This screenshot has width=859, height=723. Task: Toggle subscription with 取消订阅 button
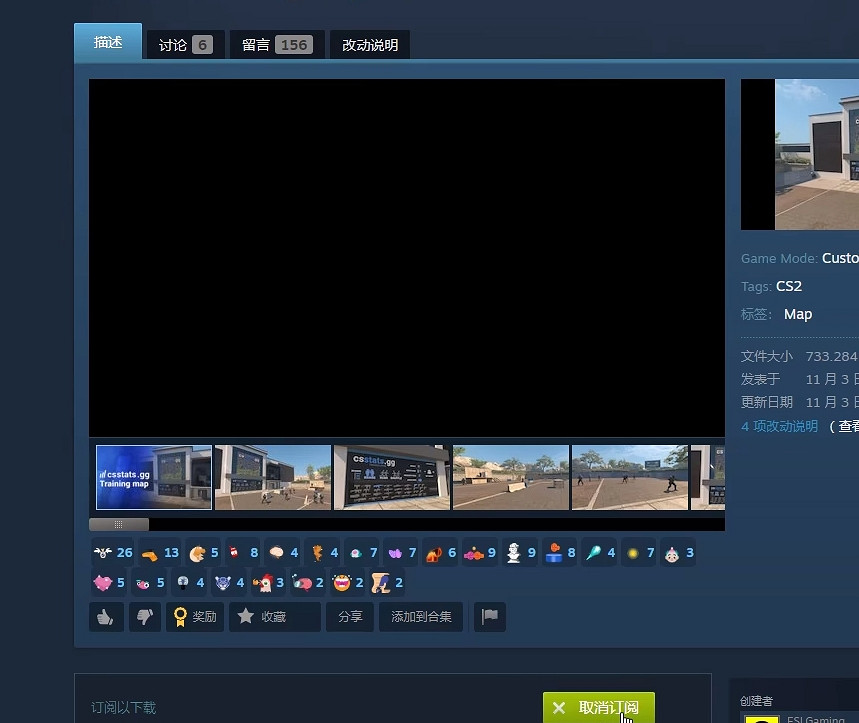pos(598,707)
